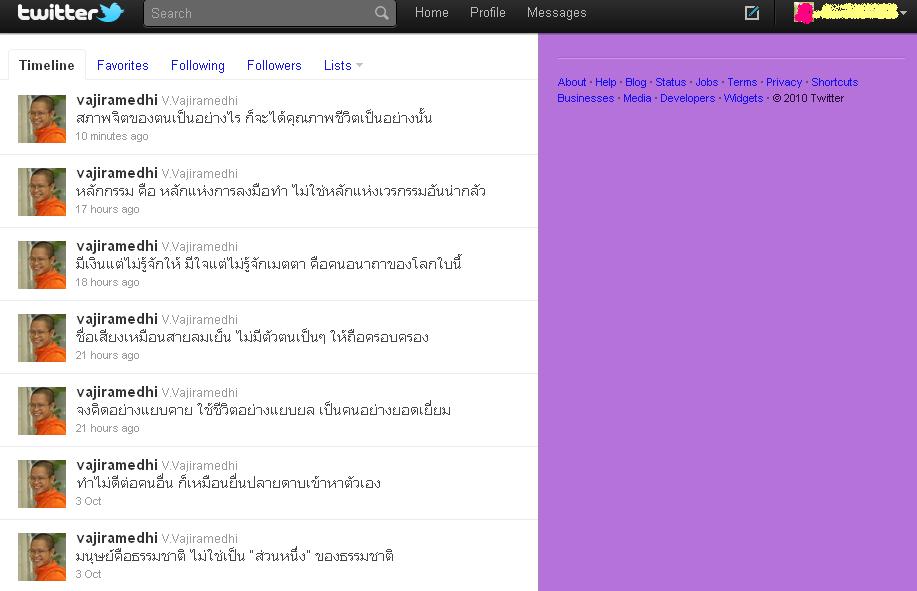
Task: Click vajiramedhi username on 10 minutes ago tweet
Action: point(117,101)
